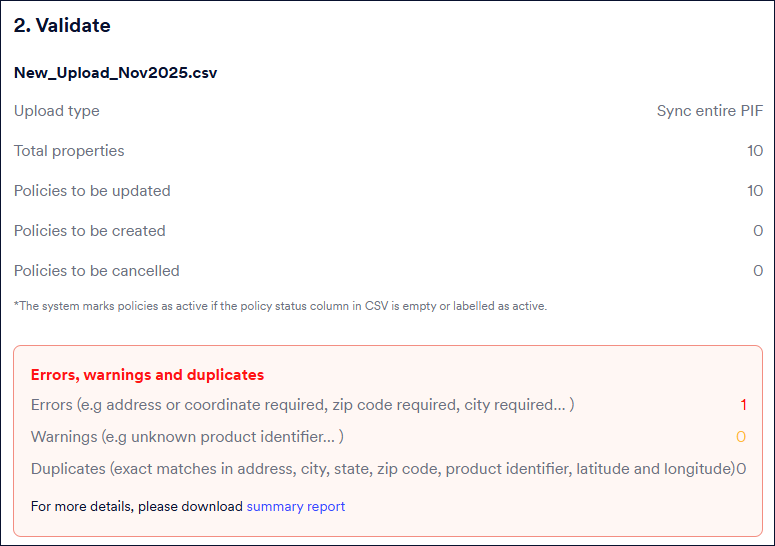Open the summary report link
775x546 pixels.
(x=296, y=506)
